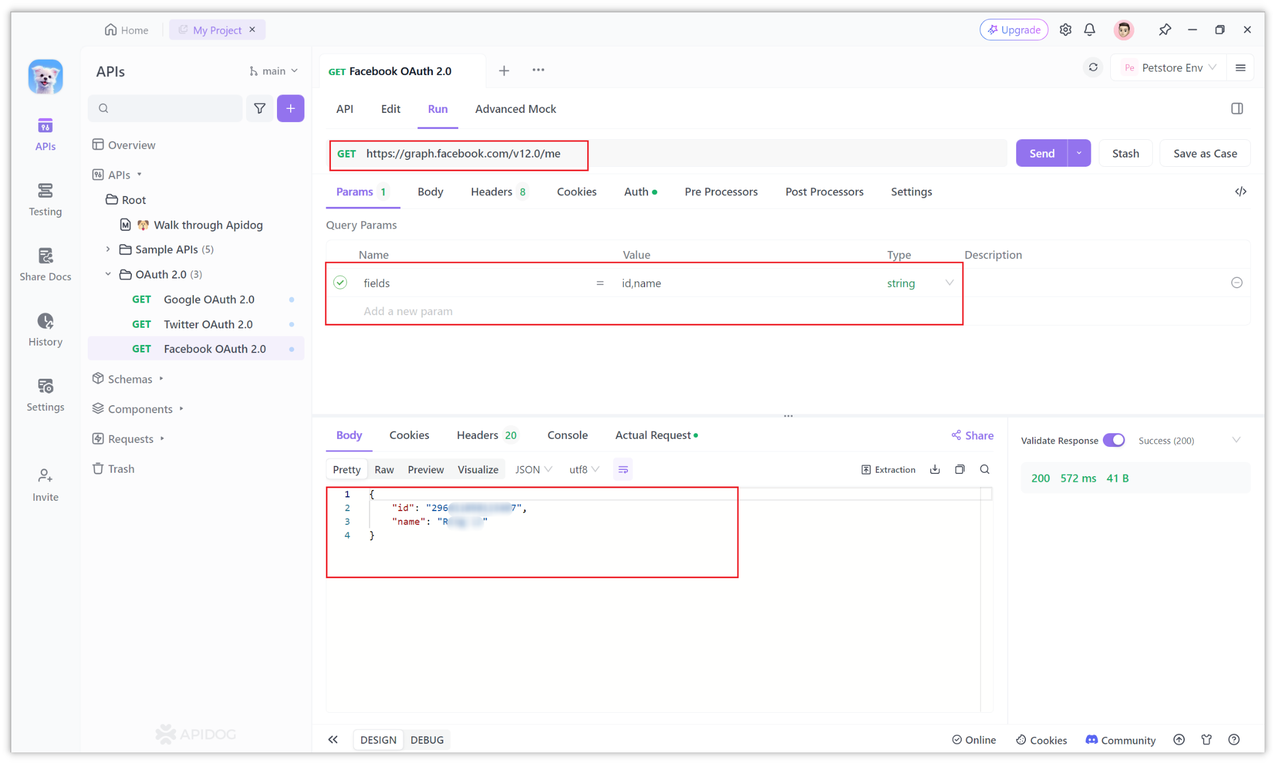The height and width of the screenshot is (765, 1280).
Task: Click the API search box
Action: pyautogui.click(x=166, y=108)
